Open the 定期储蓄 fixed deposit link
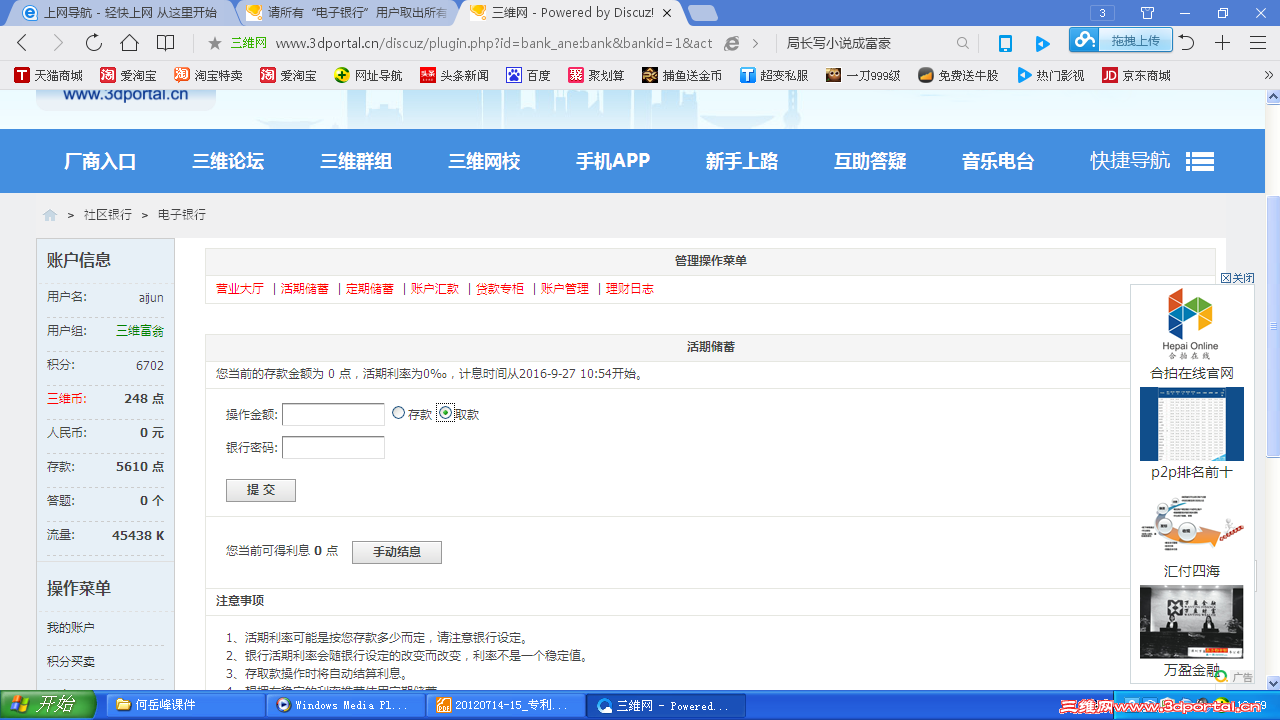 point(370,289)
